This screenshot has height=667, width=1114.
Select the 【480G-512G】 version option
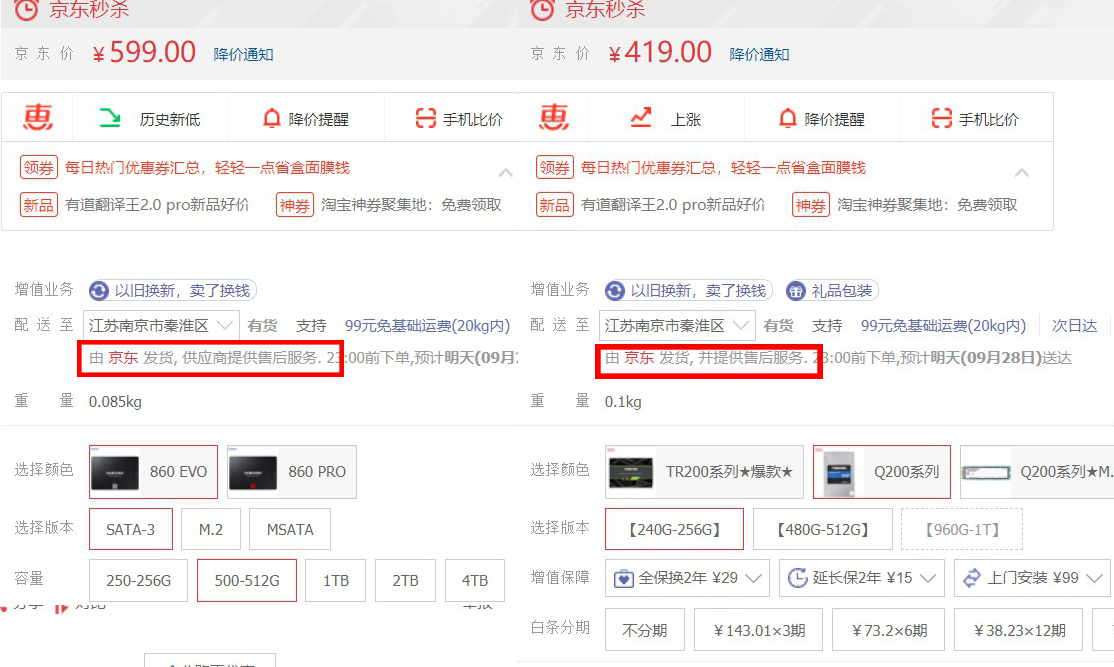click(822, 529)
